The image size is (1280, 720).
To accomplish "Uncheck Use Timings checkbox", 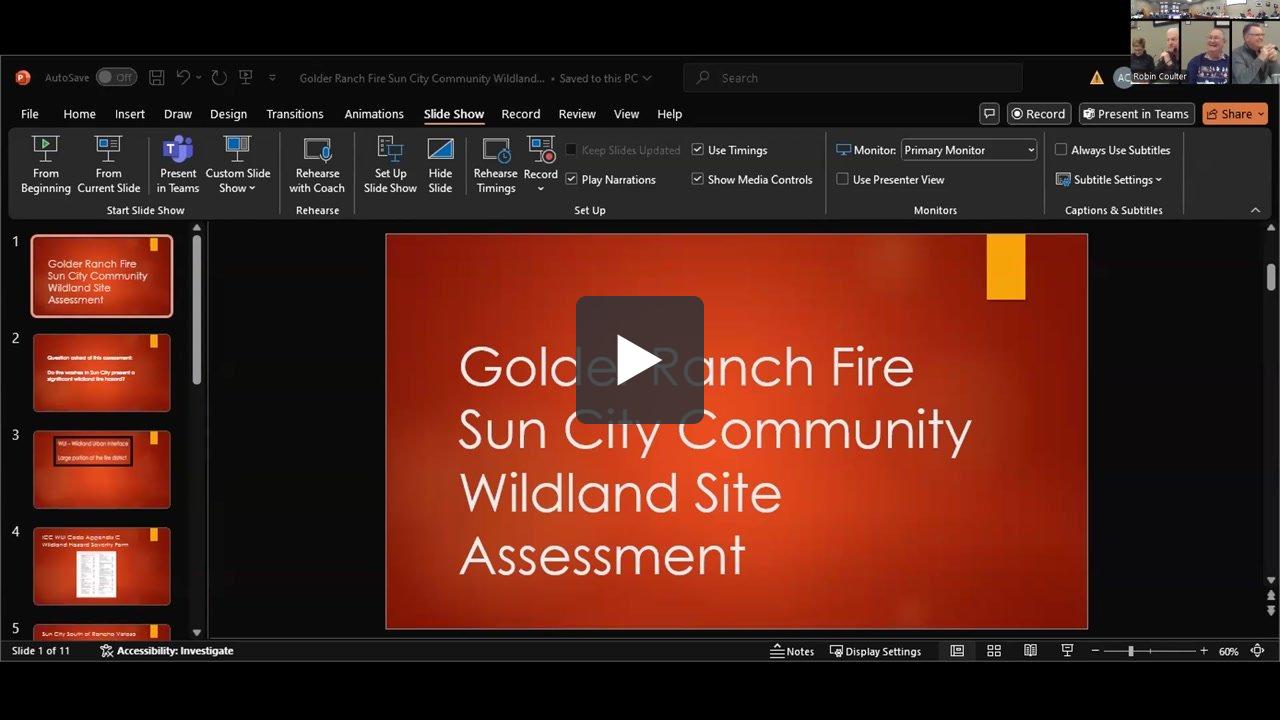I will pyautogui.click(x=698, y=150).
